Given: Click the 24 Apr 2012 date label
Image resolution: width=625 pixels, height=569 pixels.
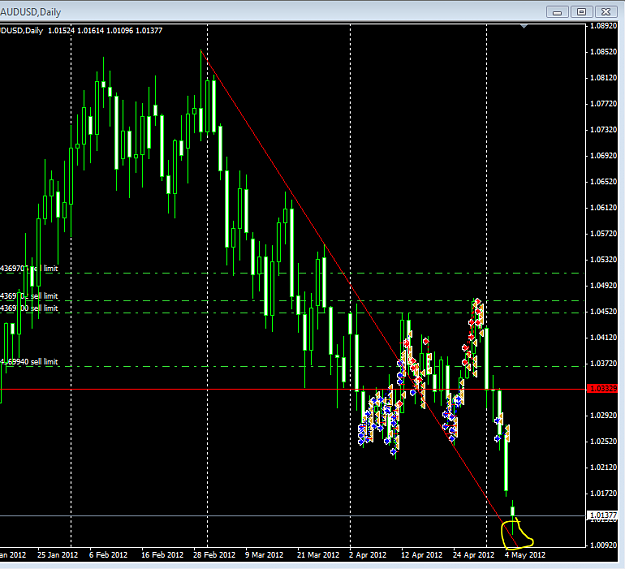Looking at the screenshot, I should click(x=474, y=555).
